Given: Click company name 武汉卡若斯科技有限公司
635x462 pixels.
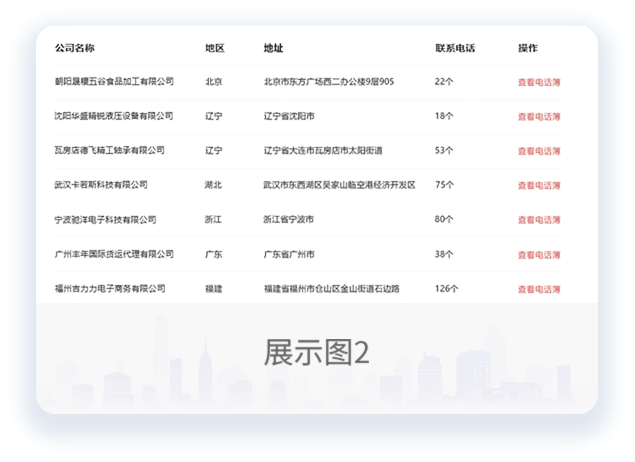Looking at the screenshot, I should [x=101, y=185].
